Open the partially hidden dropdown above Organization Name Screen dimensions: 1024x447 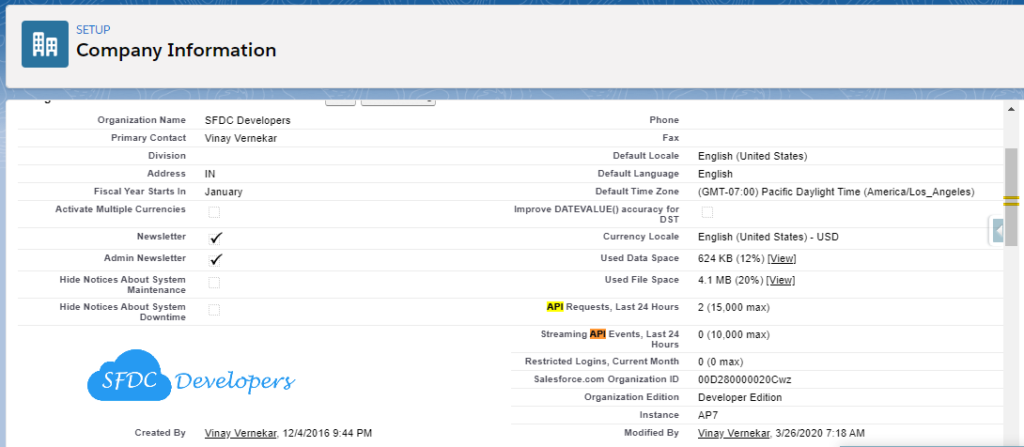[397, 100]
